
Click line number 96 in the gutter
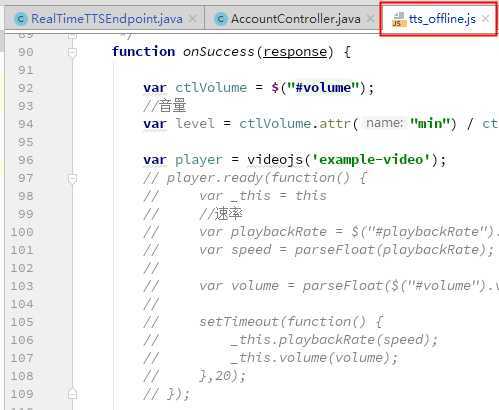click(x=26, y=160)
